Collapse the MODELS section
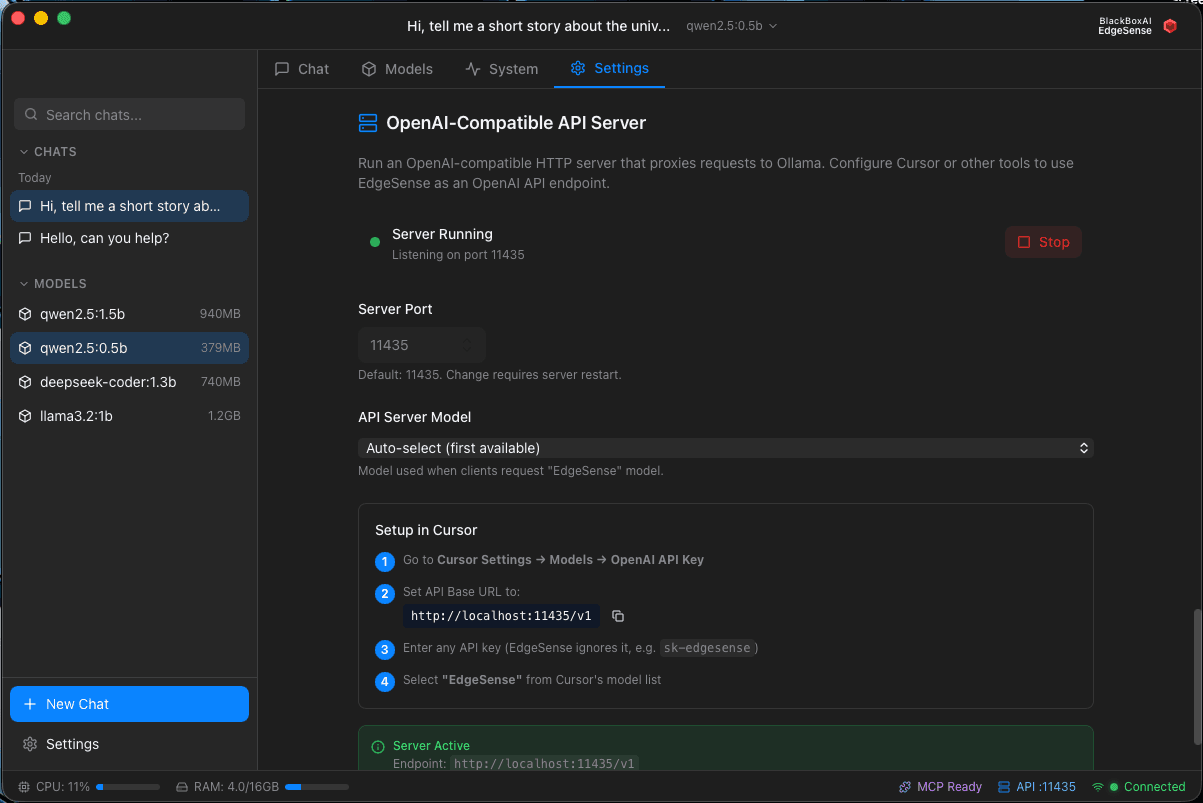1203x803 pixels. click(x=25, y=284)
